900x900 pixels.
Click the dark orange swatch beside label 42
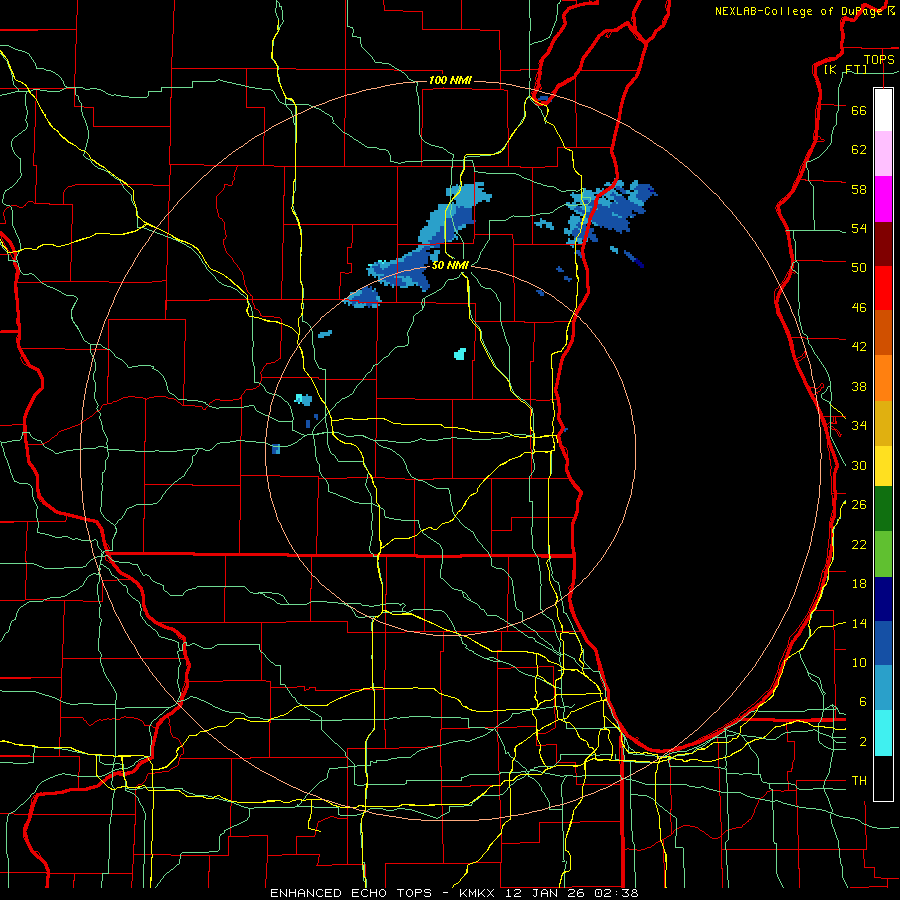(x=883, y=333)
